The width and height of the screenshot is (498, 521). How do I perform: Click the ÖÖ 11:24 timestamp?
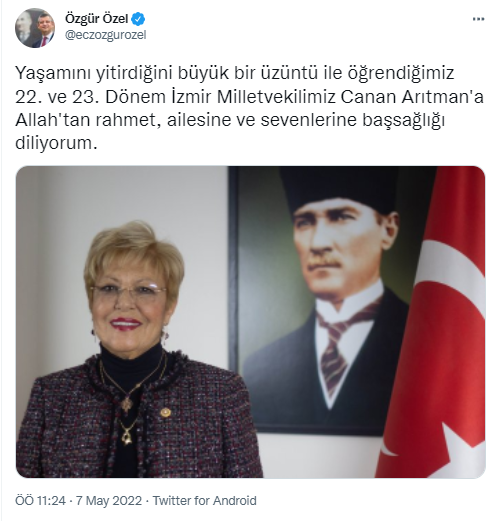(x=40, y=501)
